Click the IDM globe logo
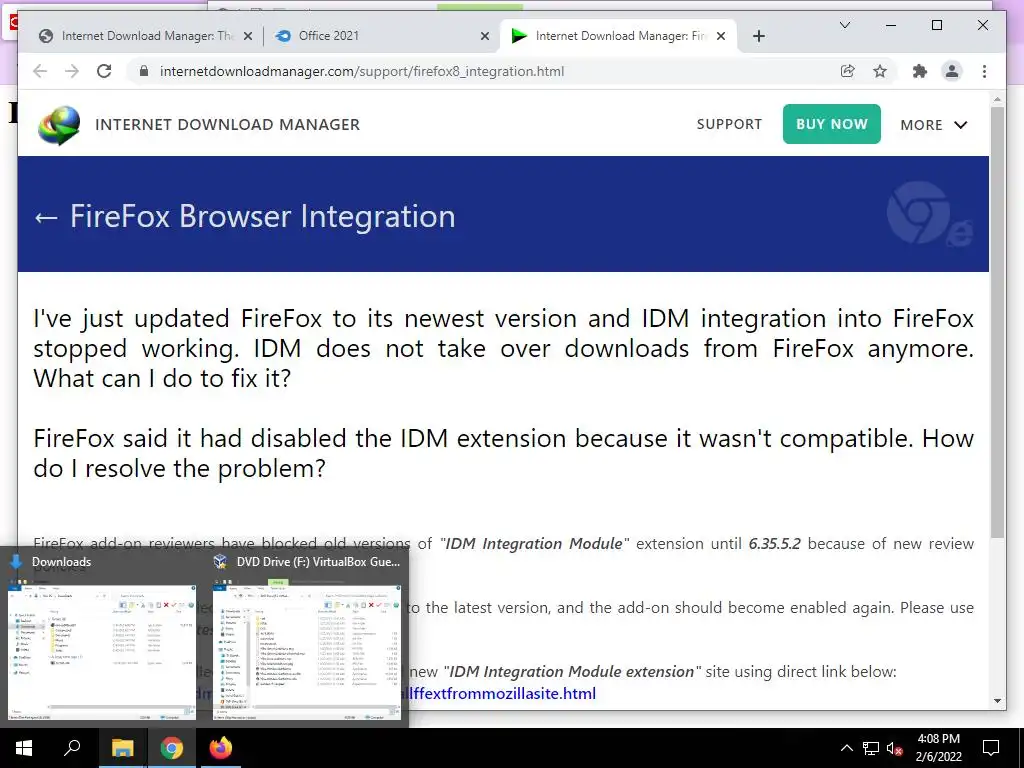The height and width of the screenshot is (768, 1024). pos(59,125)
